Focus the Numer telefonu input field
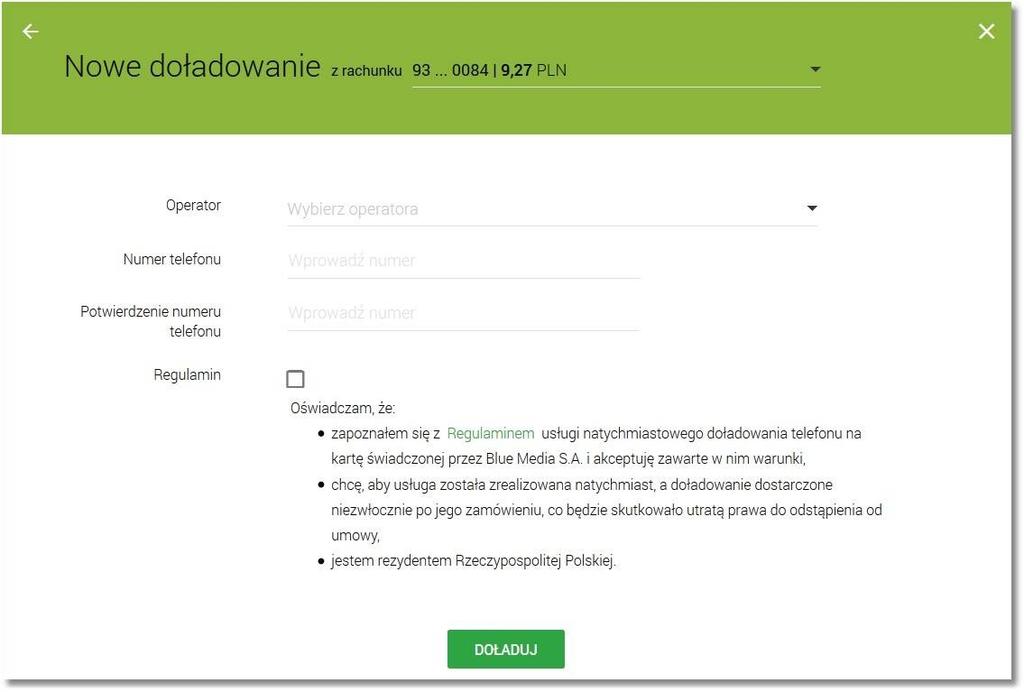 (x=463, y=260)
